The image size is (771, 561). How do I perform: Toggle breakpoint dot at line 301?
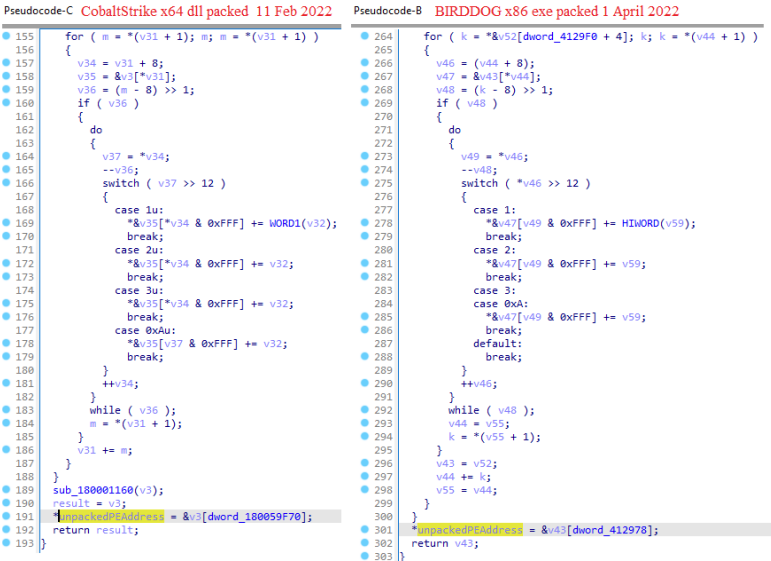(365, 530)
